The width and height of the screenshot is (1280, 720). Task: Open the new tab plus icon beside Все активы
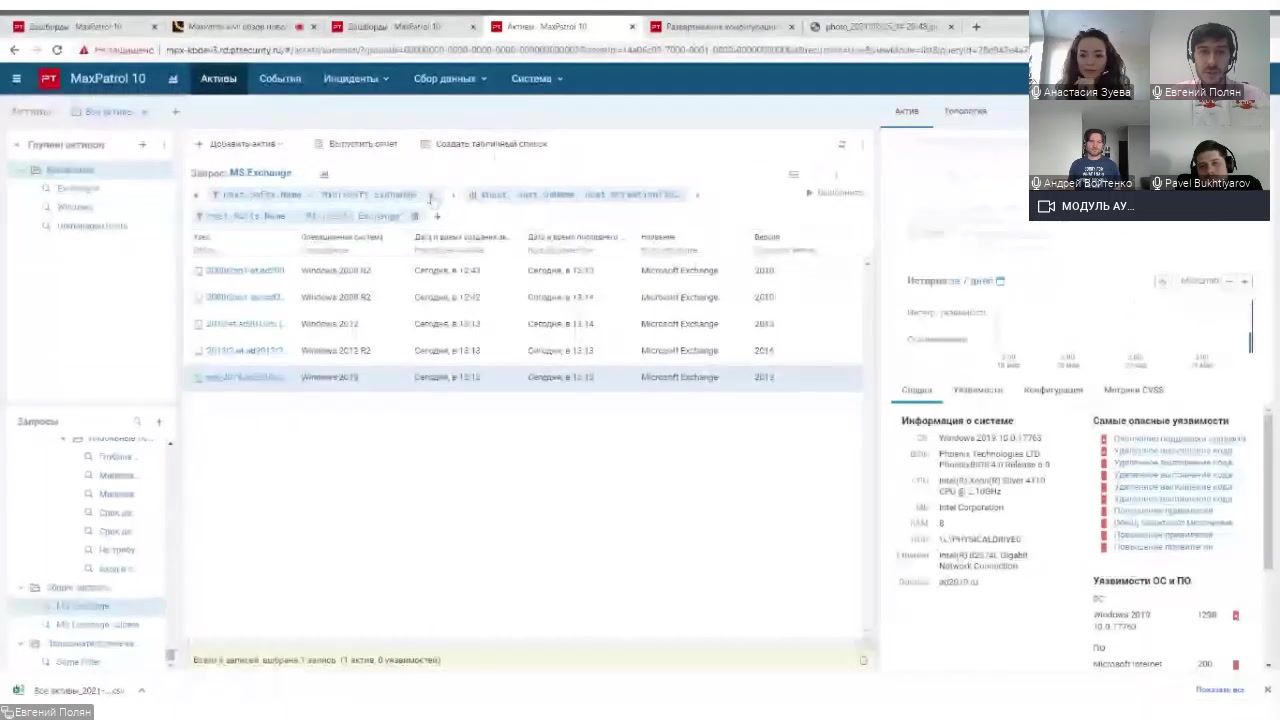[x=175, y=111]
